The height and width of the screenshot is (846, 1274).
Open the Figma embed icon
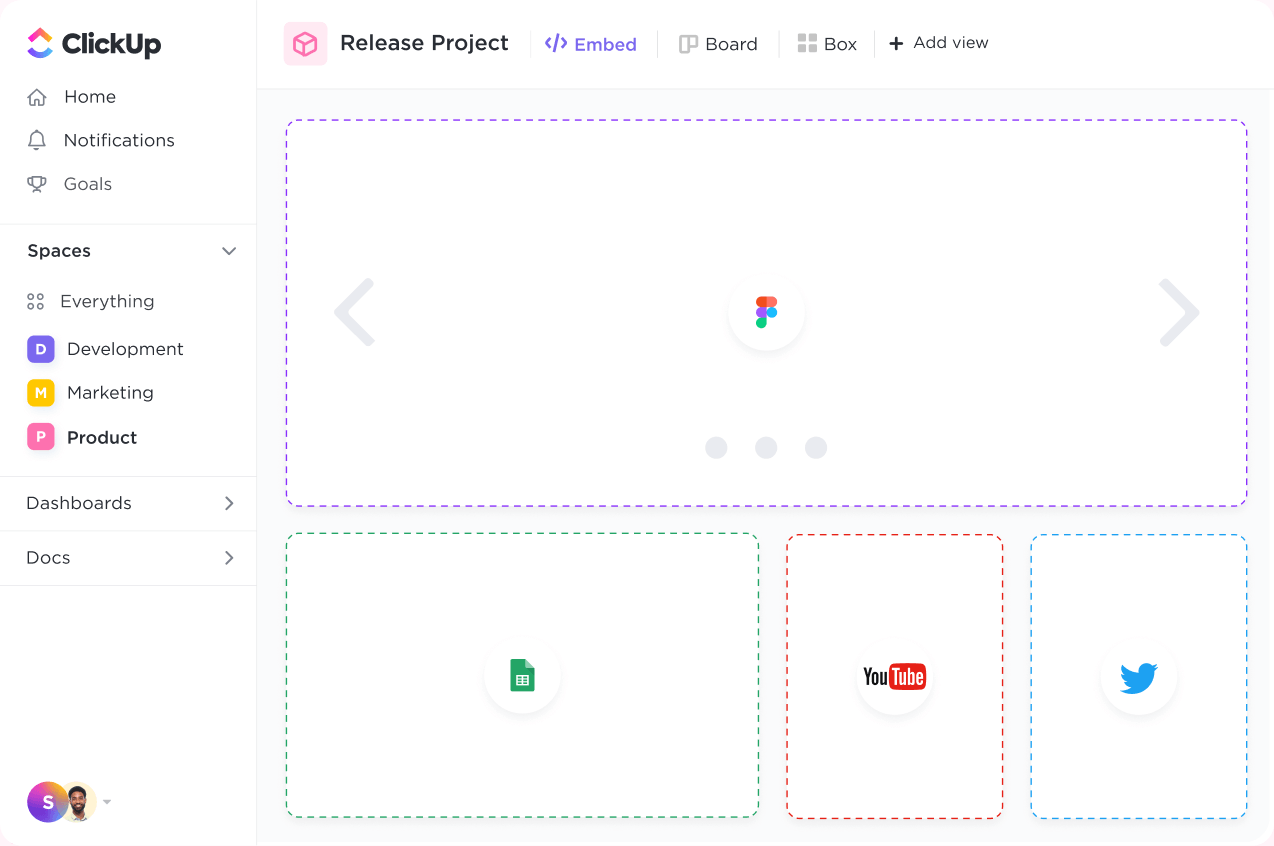(766, 313)
